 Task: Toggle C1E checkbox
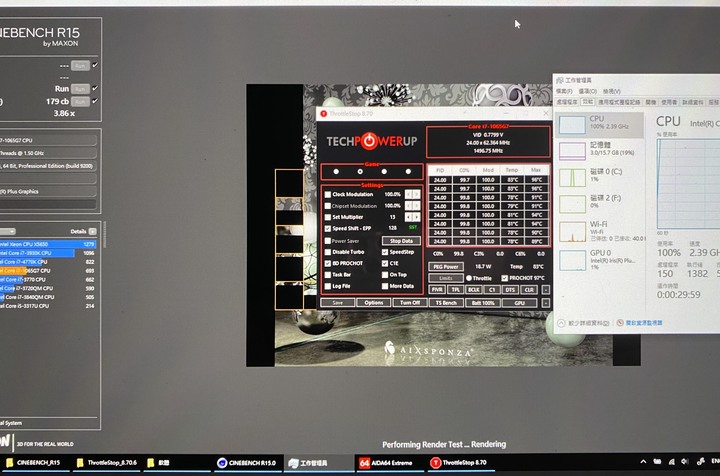385,263
